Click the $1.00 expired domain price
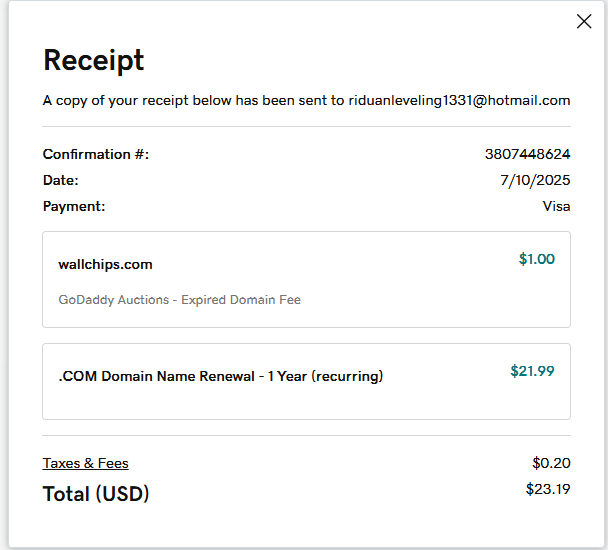The height and width of the screenshot is (550, 608). coord(536,259)
